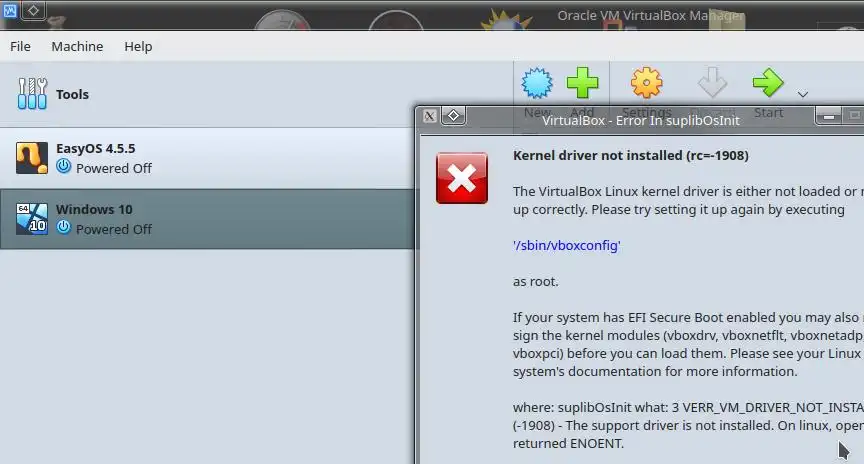Click 'Powered Off' text under EasyOS 4.5.5

coord(114,168)
